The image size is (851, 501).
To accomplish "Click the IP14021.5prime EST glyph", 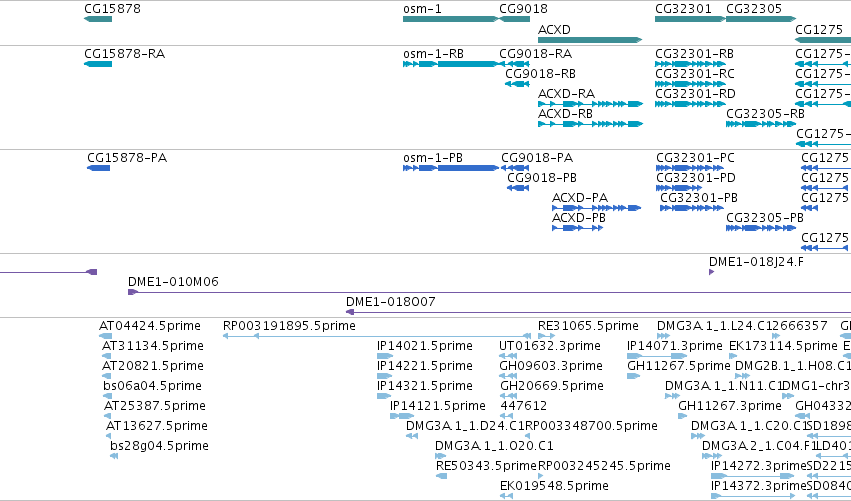I will tap(385, 356).
